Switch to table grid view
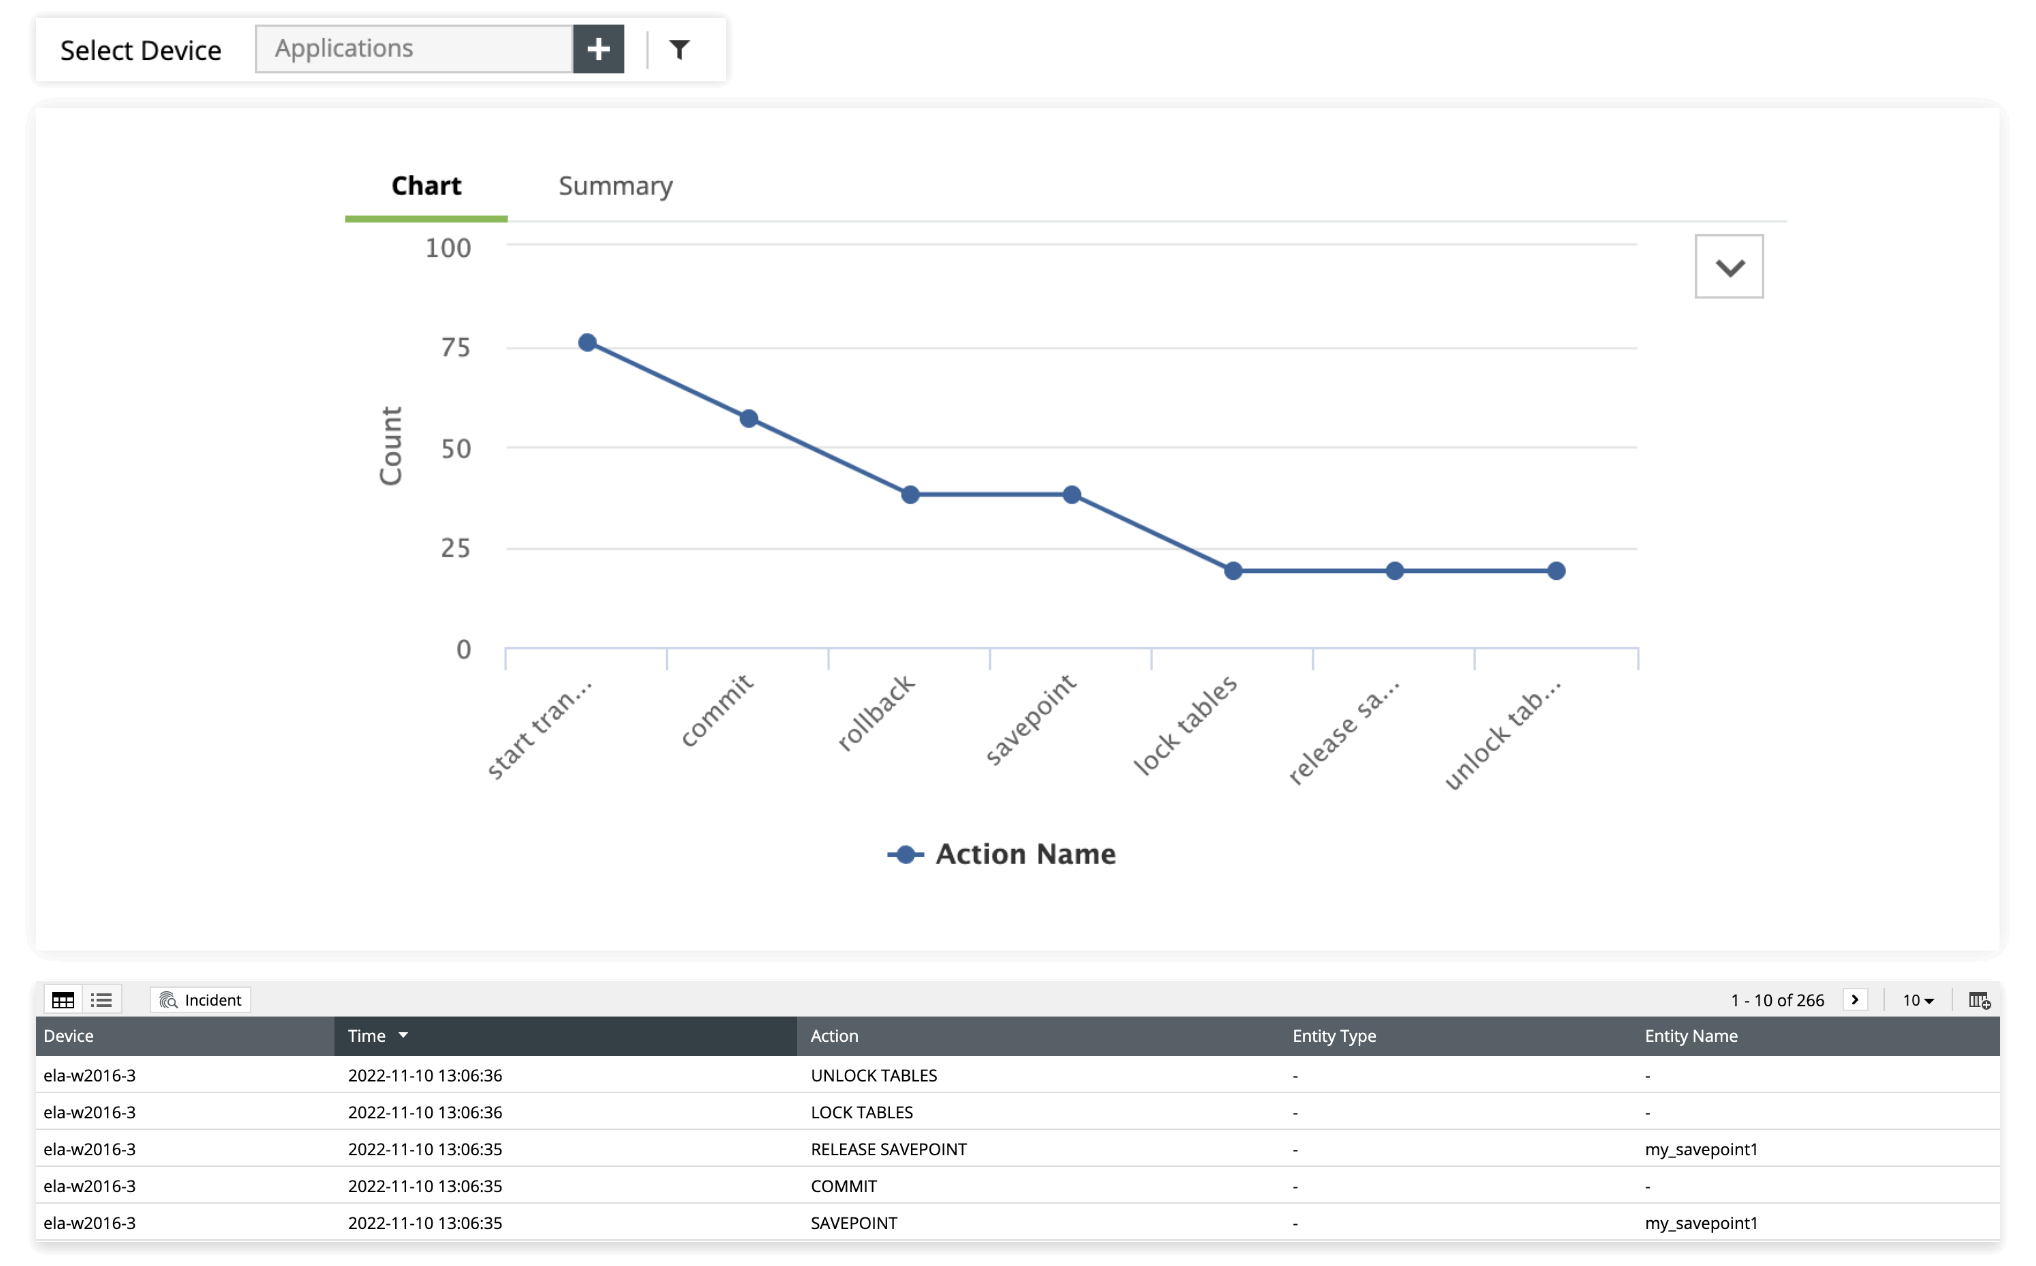Image resolution: width=2036 pixels, height=1266 pixels. [x=63, y=1000]
